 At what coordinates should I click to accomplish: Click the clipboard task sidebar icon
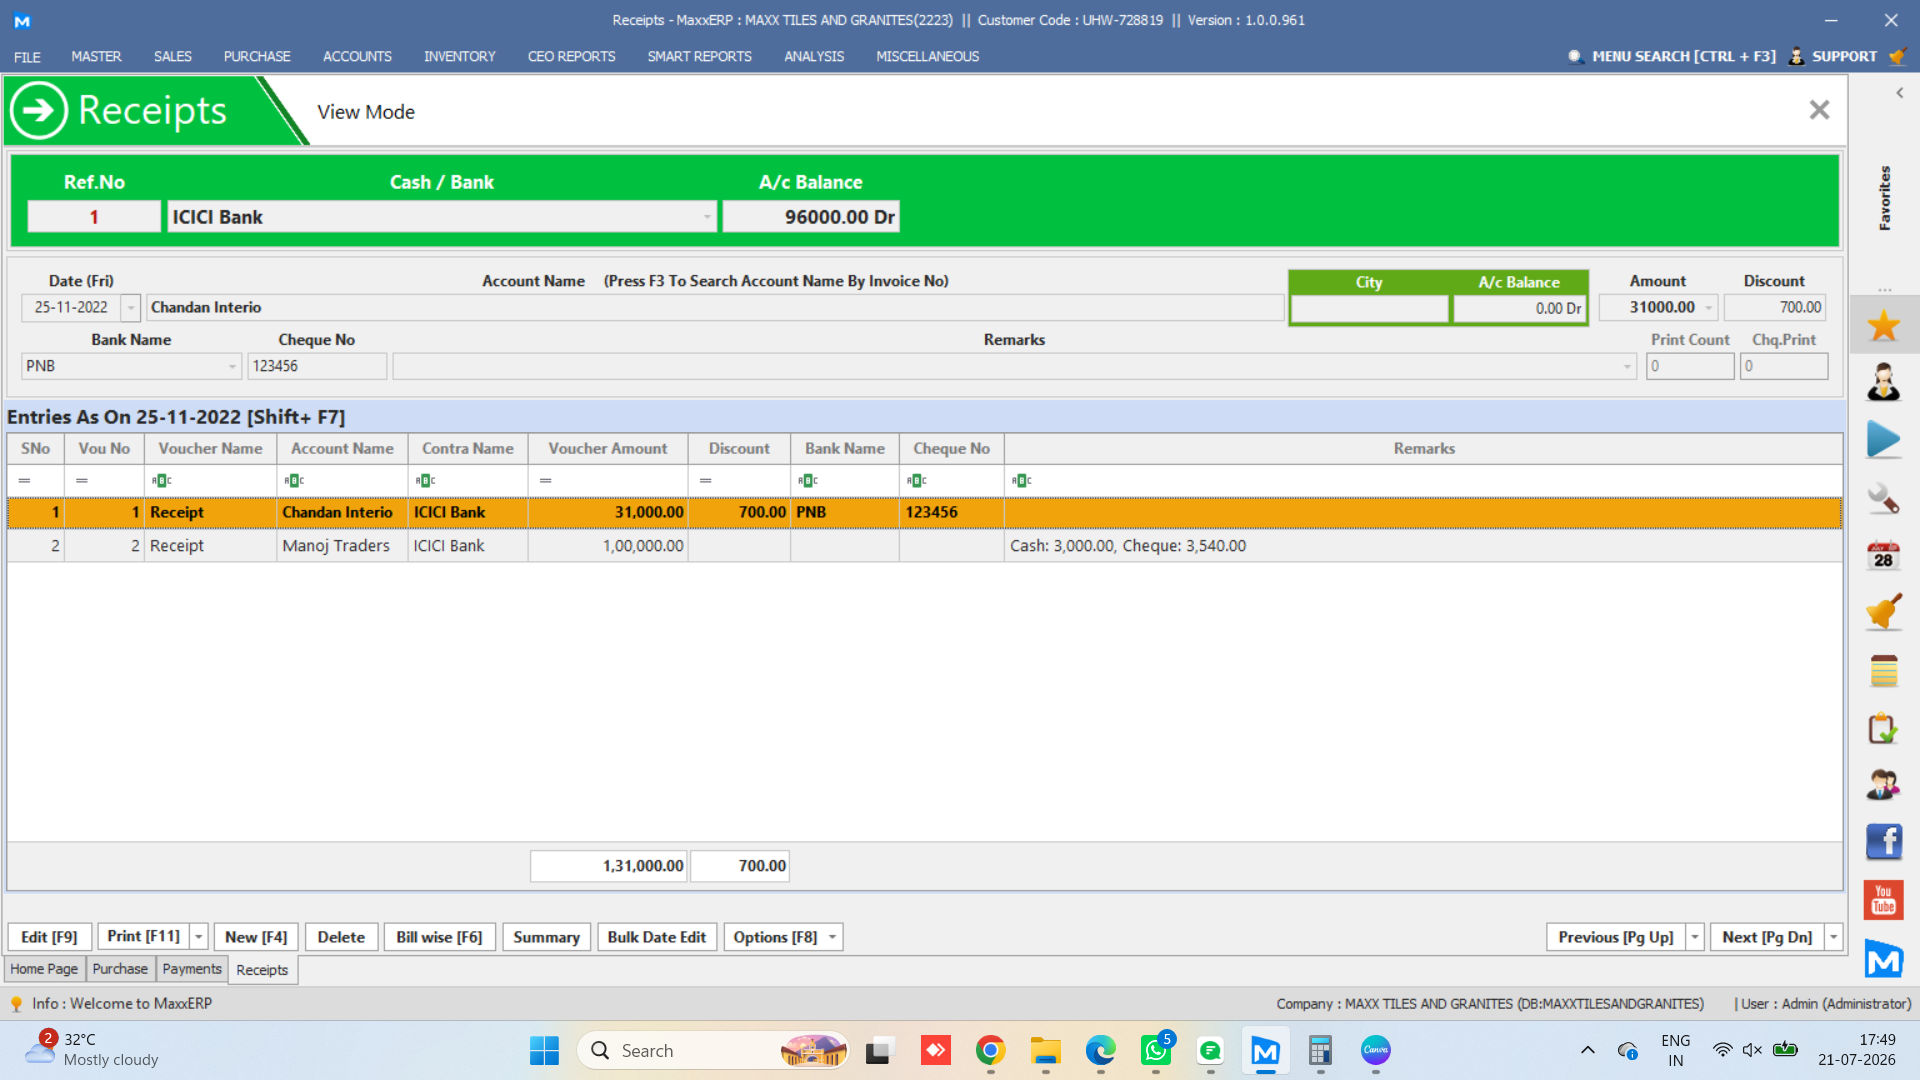1884,729
